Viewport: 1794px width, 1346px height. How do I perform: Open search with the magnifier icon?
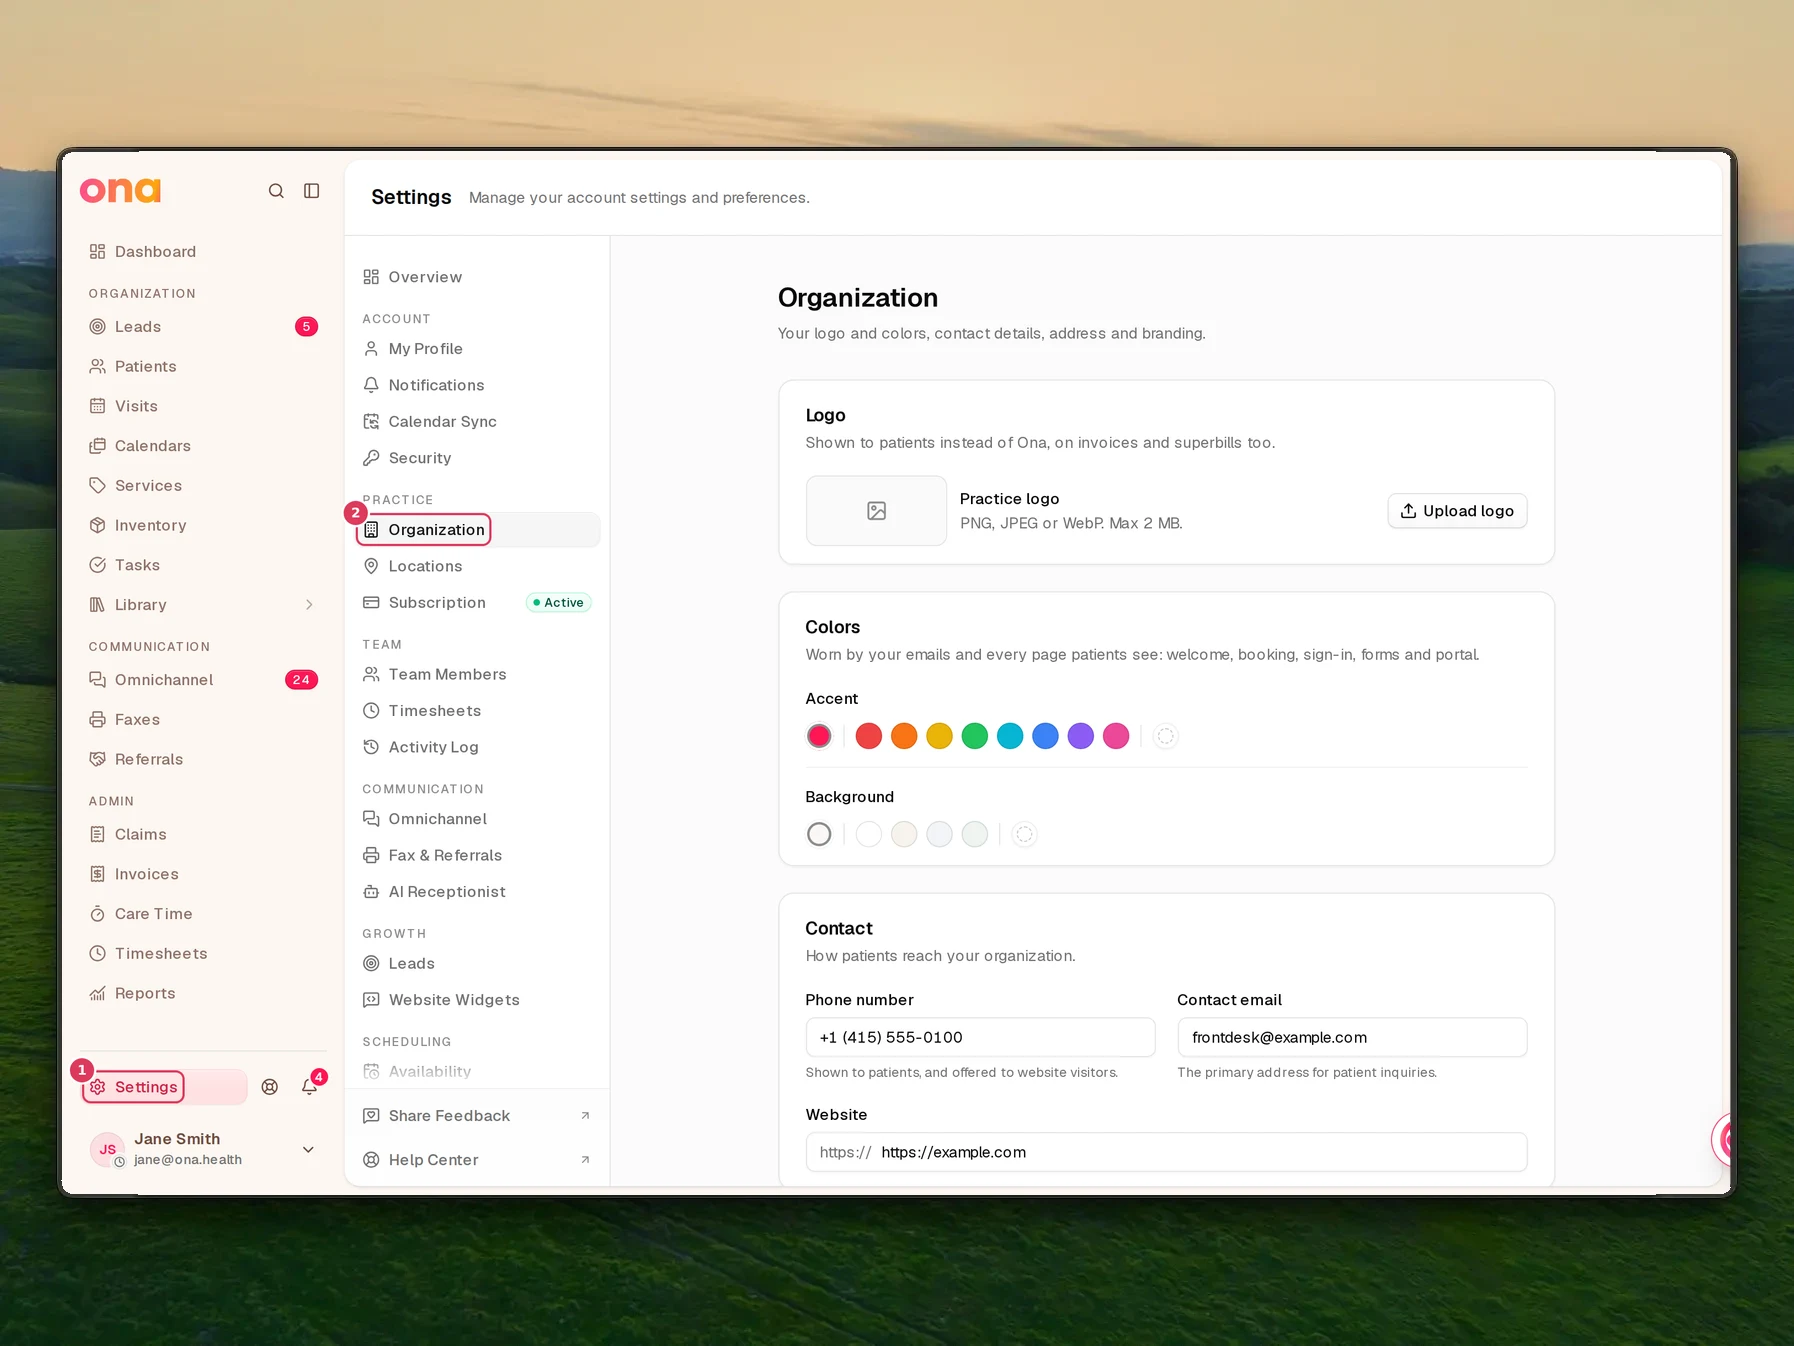(x=276, y=191)
